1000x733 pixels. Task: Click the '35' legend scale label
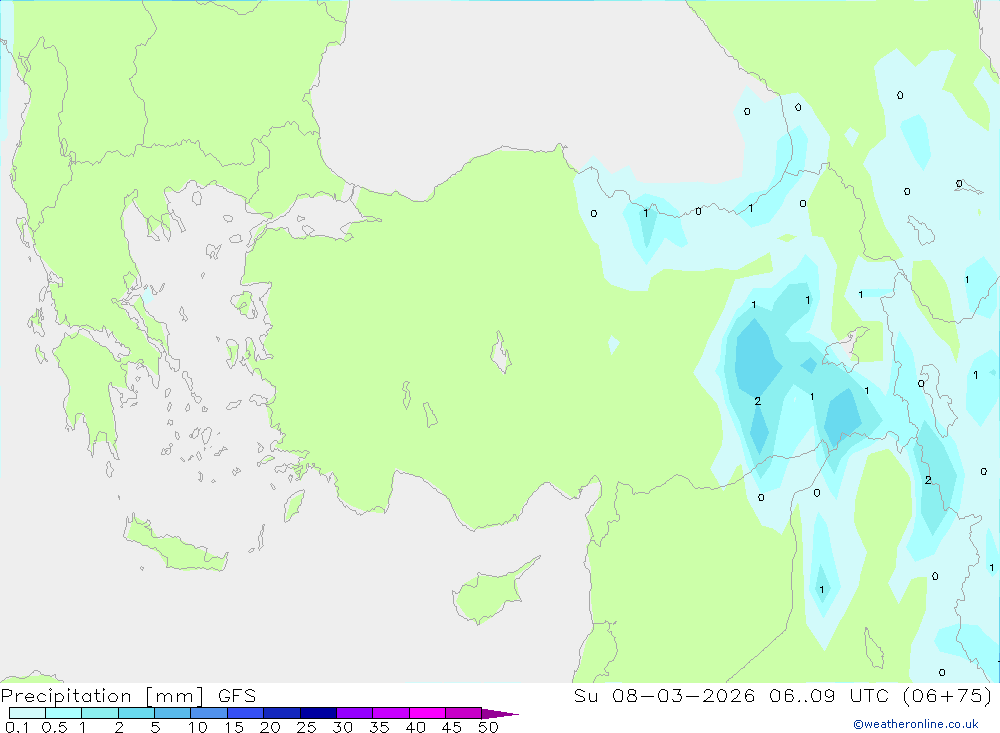[x=379, y=727]
